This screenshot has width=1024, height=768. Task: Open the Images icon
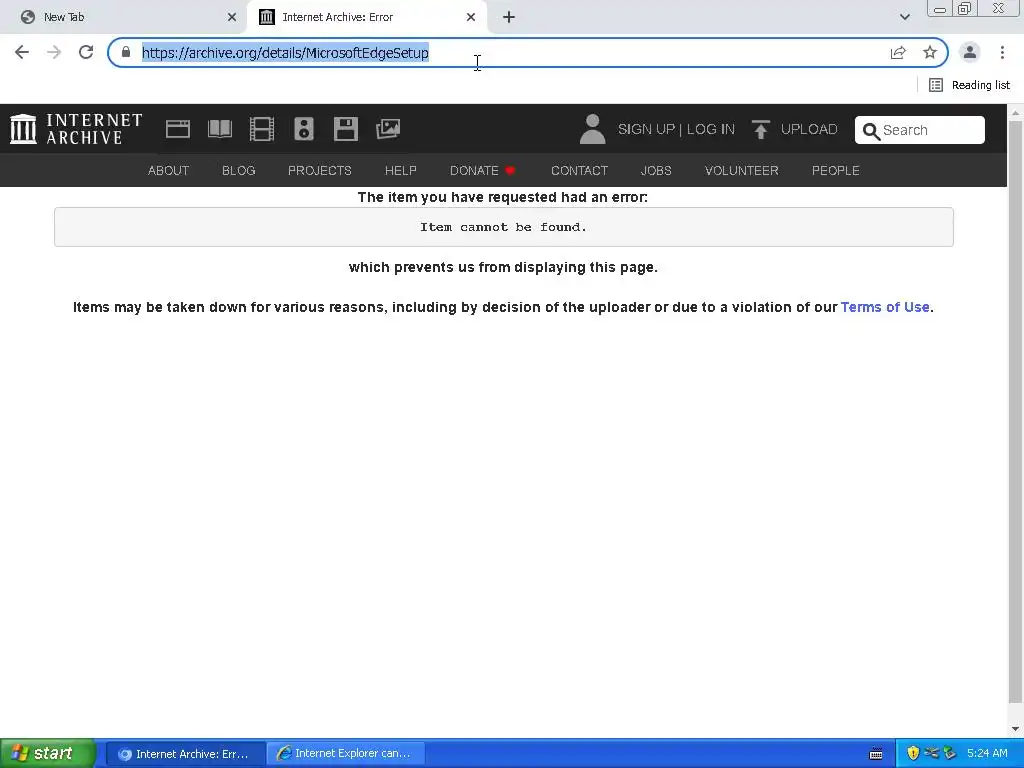coord(388,129)
